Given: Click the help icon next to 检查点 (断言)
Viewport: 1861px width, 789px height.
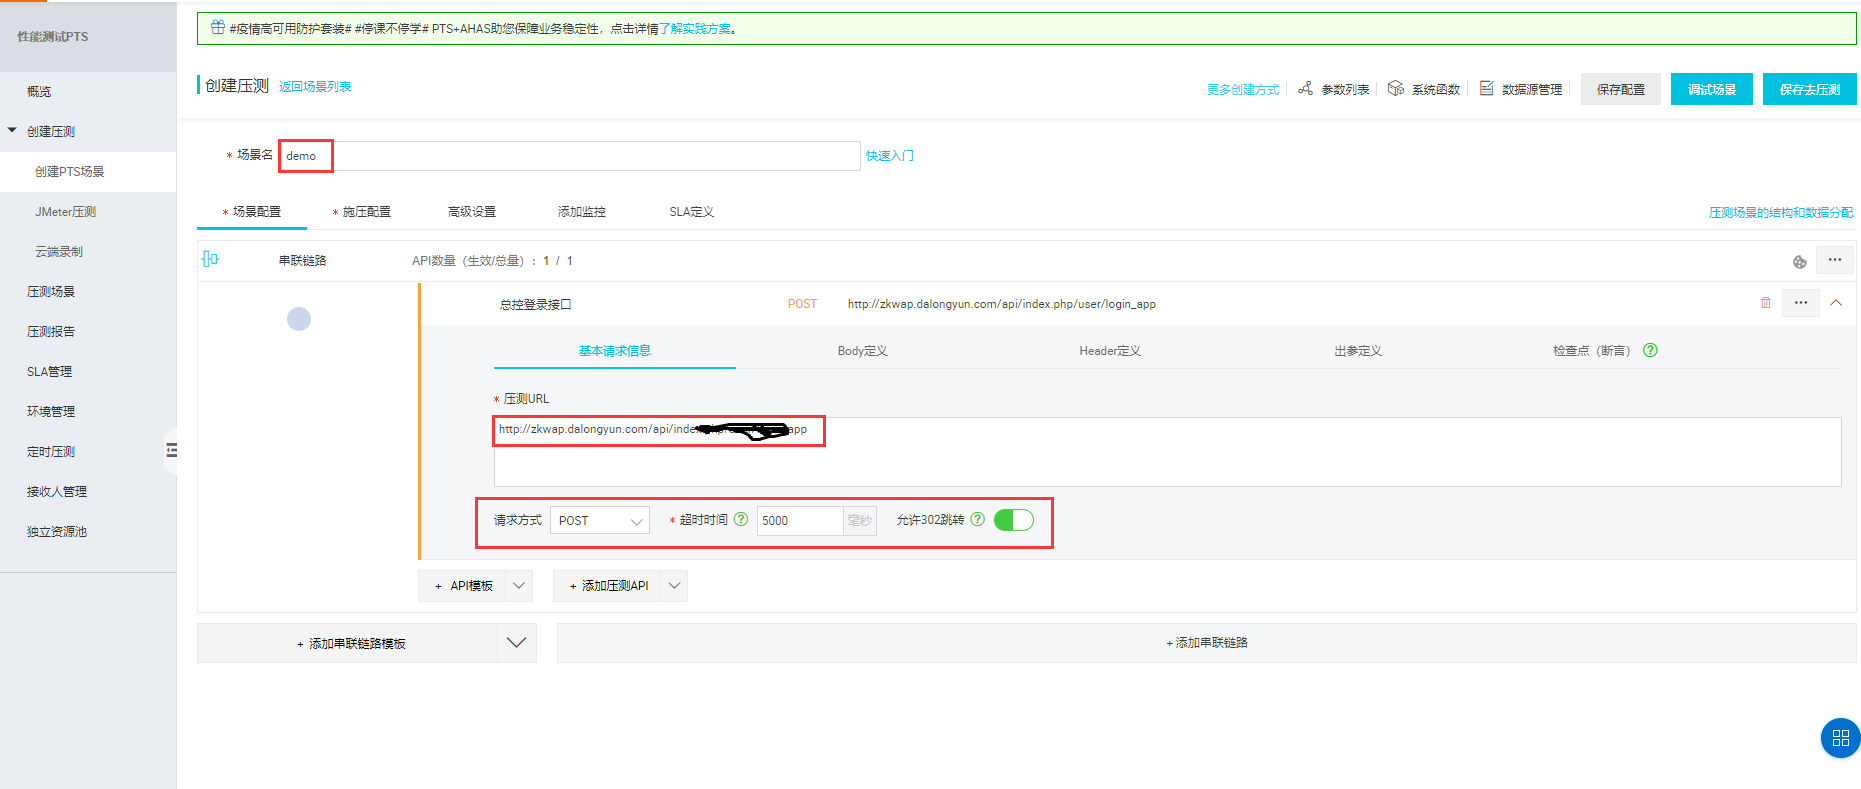Looking at the screenshot, I should click(1650, 350).
